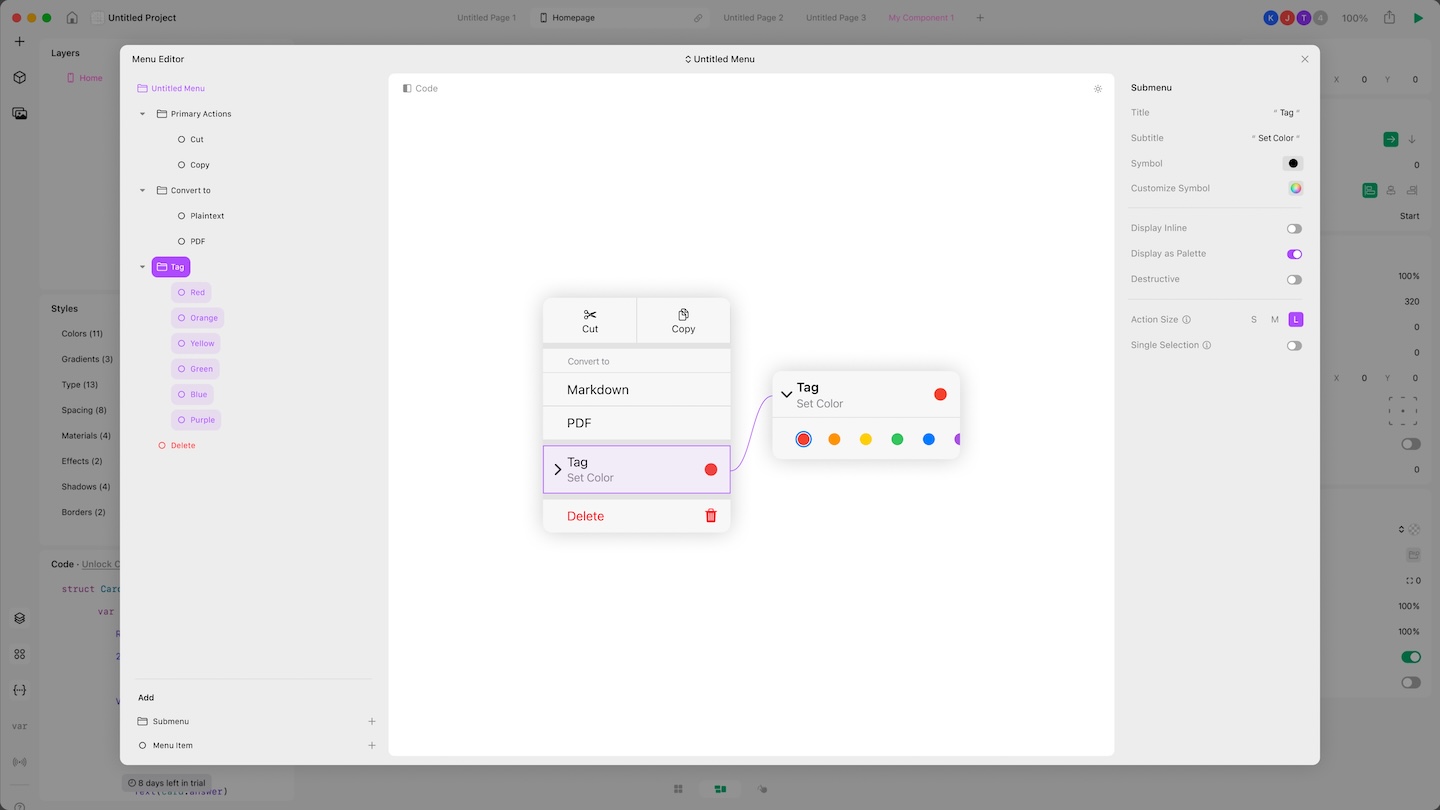Edit the Subtitle field showing Set Color
Image resolution: width=1440 pixels, height=810 pixels.
pos(1276,138)
